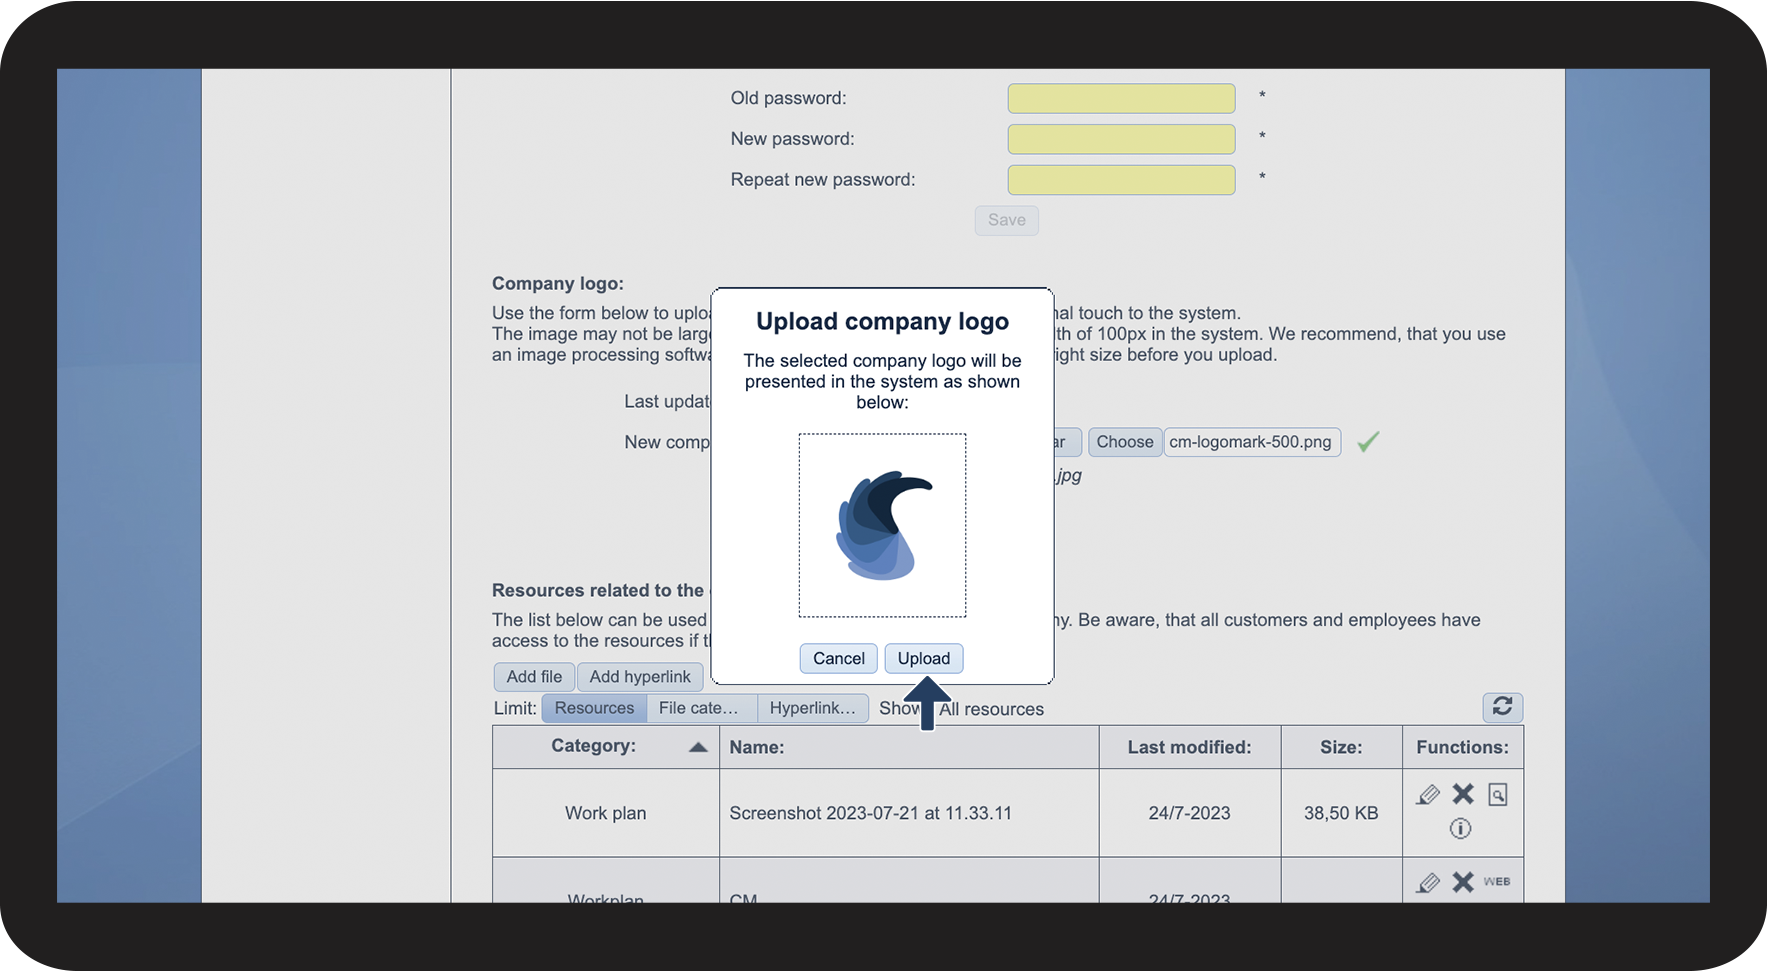Focus the Repeat new password field
1767x971 pixels.
click(1121, 180)
